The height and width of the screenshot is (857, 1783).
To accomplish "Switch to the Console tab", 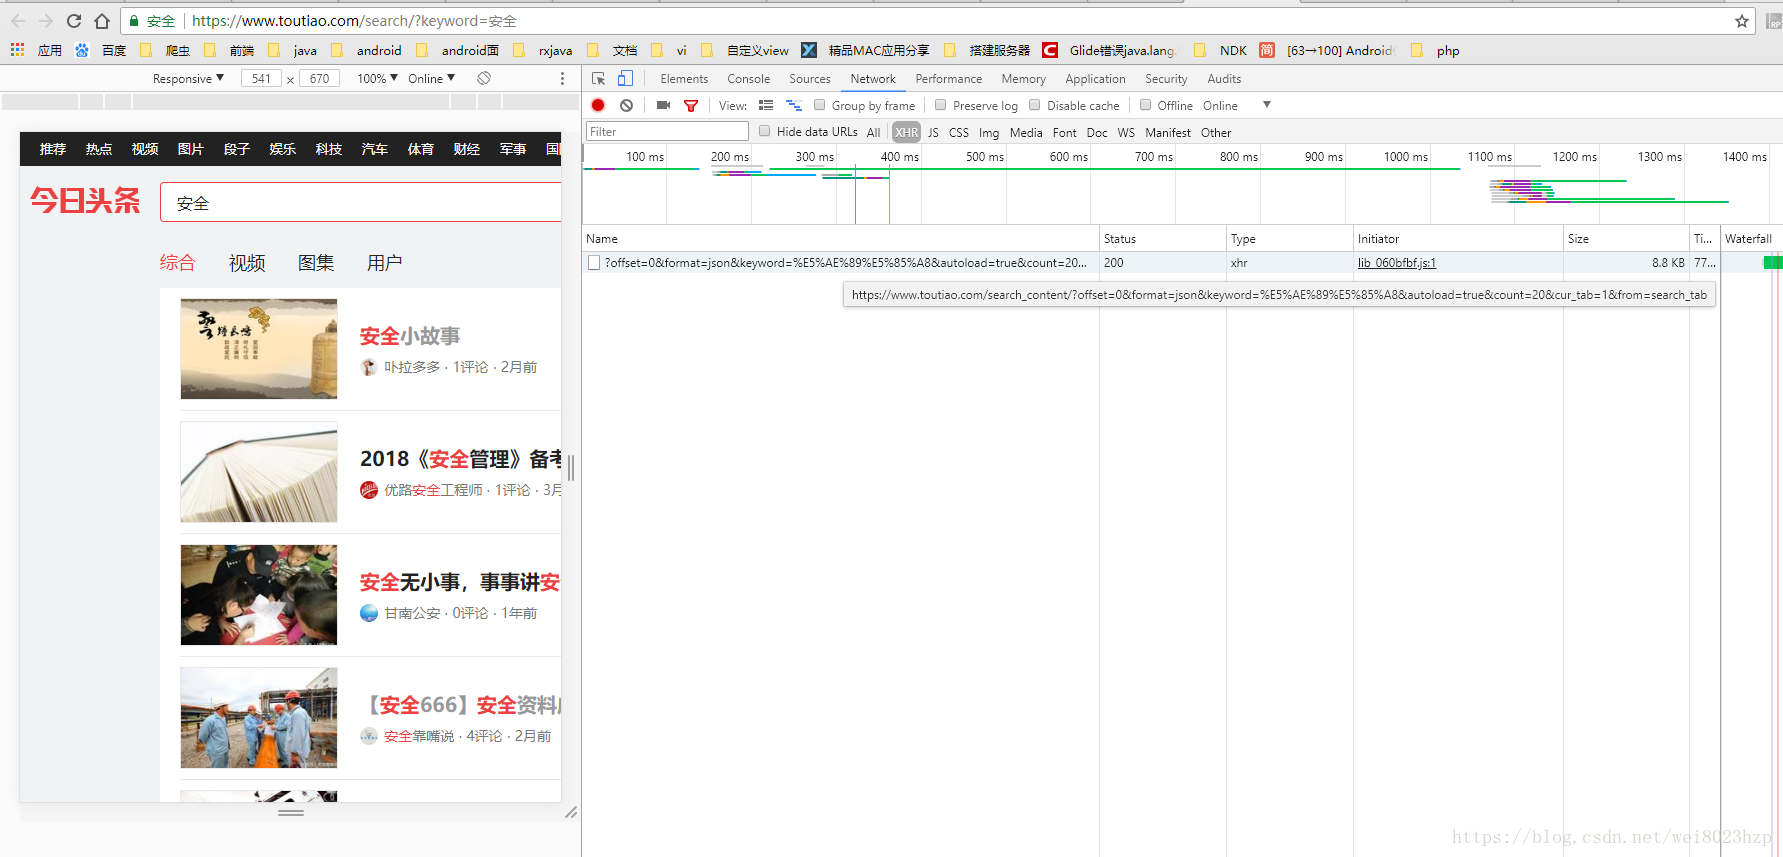I will [x=749, y=79].
